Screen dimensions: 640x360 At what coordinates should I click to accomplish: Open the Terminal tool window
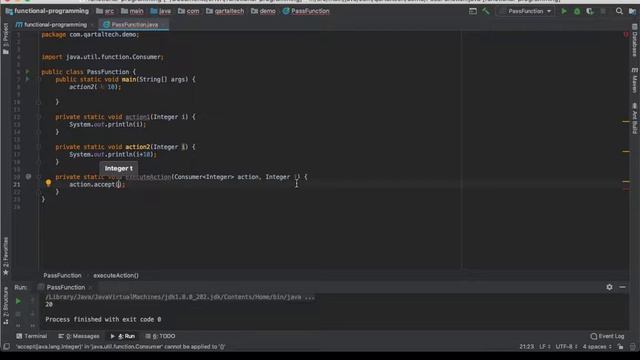coord(32,336)
